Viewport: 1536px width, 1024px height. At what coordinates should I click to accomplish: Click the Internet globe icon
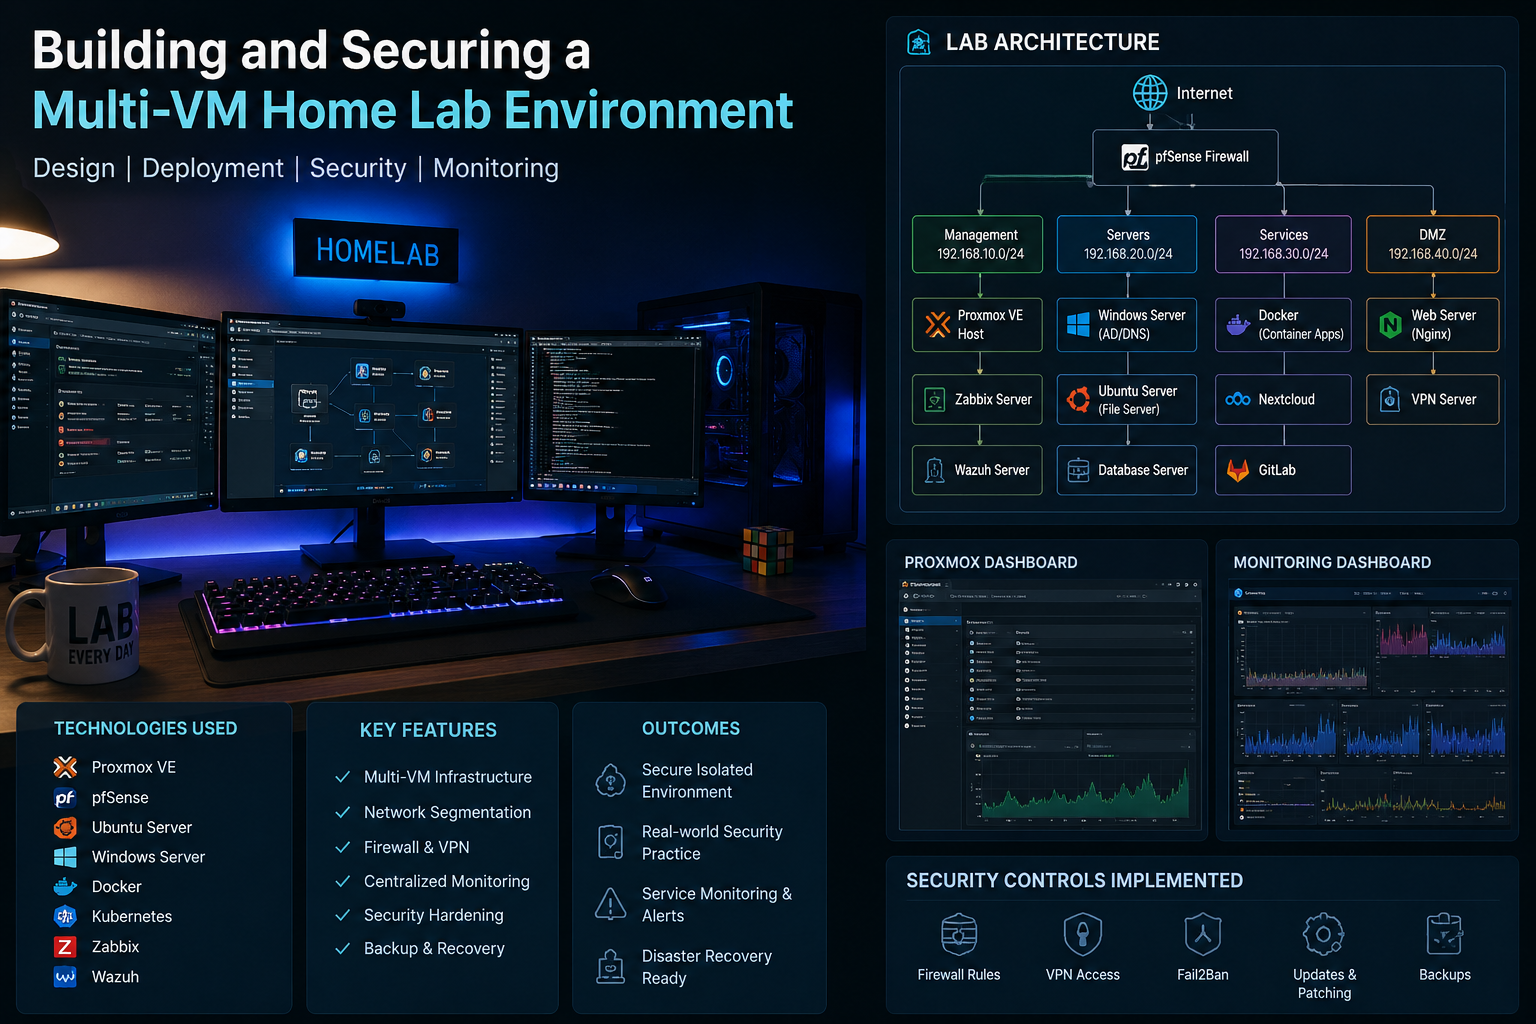[x=1150, y=93]
